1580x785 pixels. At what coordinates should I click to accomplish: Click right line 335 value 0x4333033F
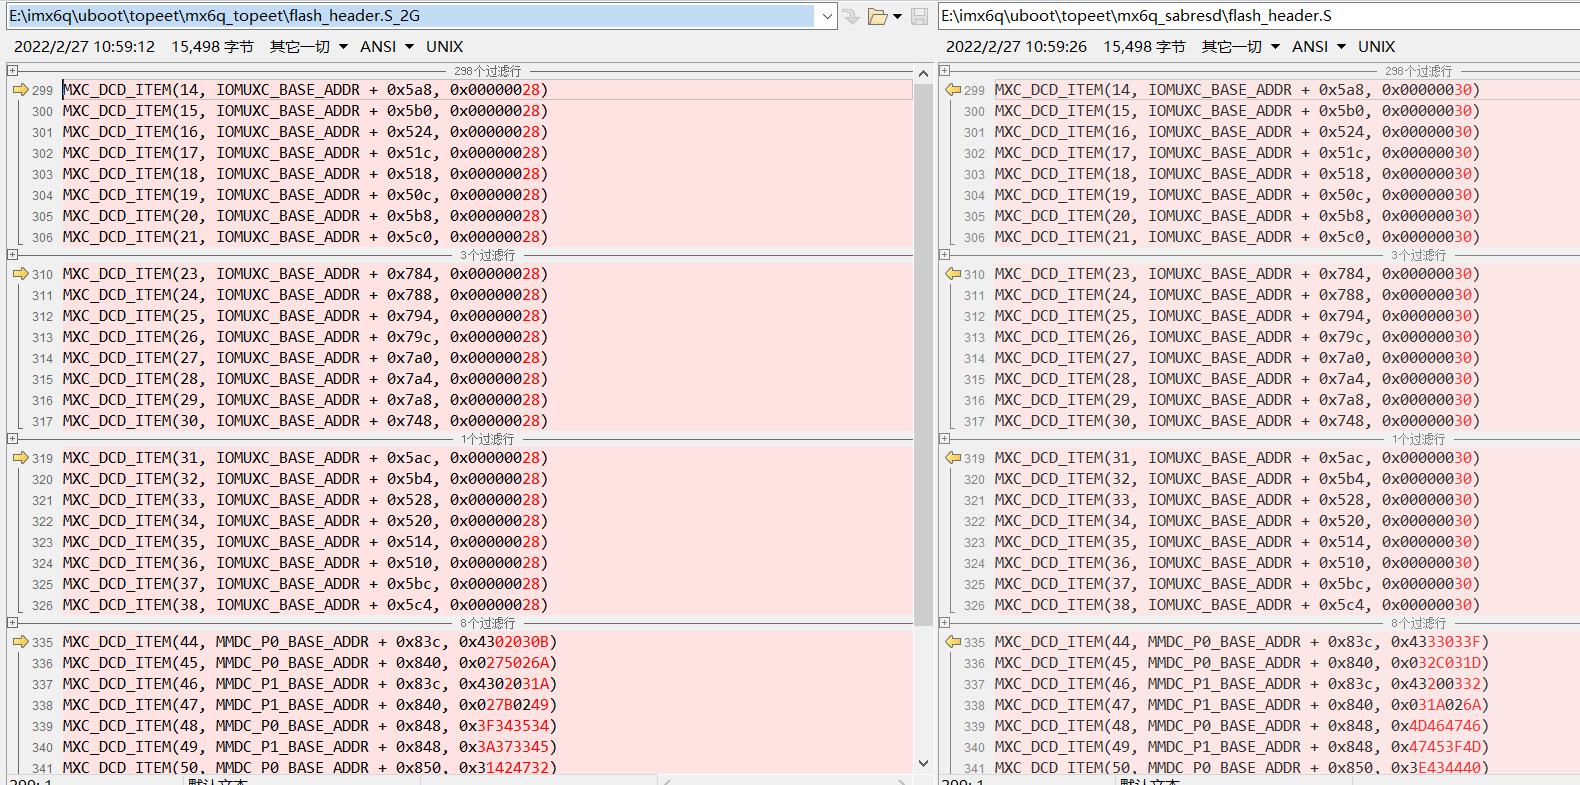[1436, 642]
